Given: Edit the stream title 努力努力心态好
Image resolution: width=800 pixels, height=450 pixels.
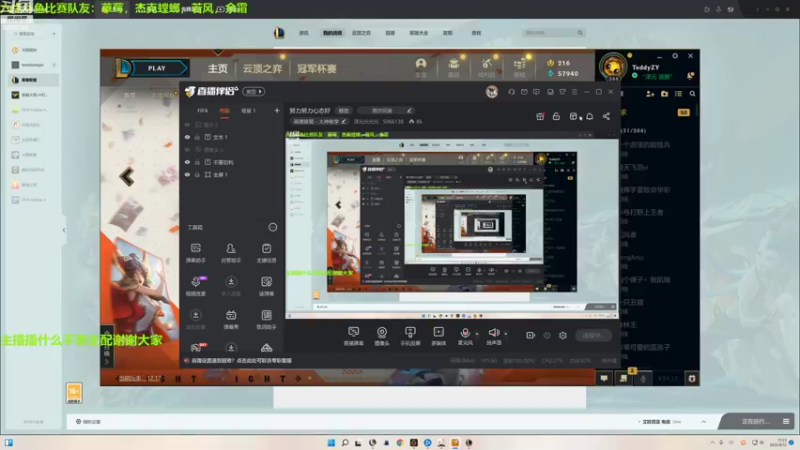Looking at the screenshot, I should point(343,111).
